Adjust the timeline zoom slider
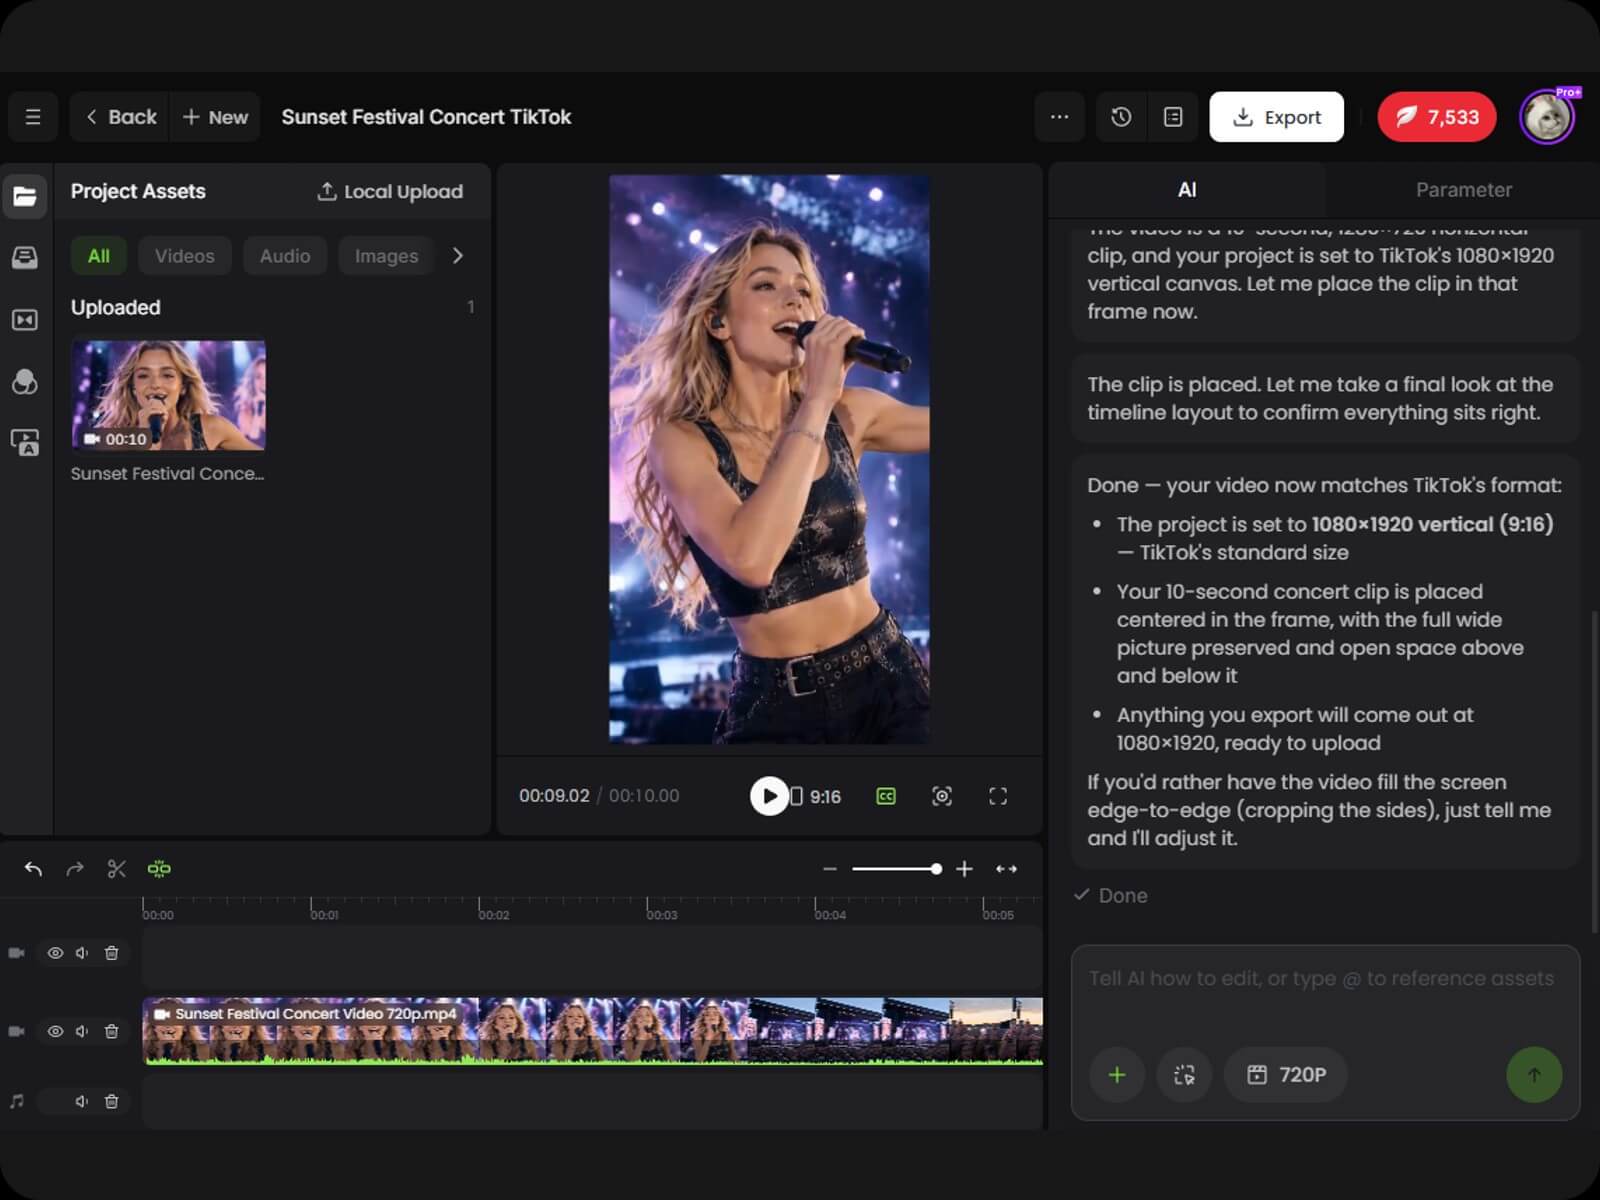This screenshot has width=1600, height=1200. point(897,869)
